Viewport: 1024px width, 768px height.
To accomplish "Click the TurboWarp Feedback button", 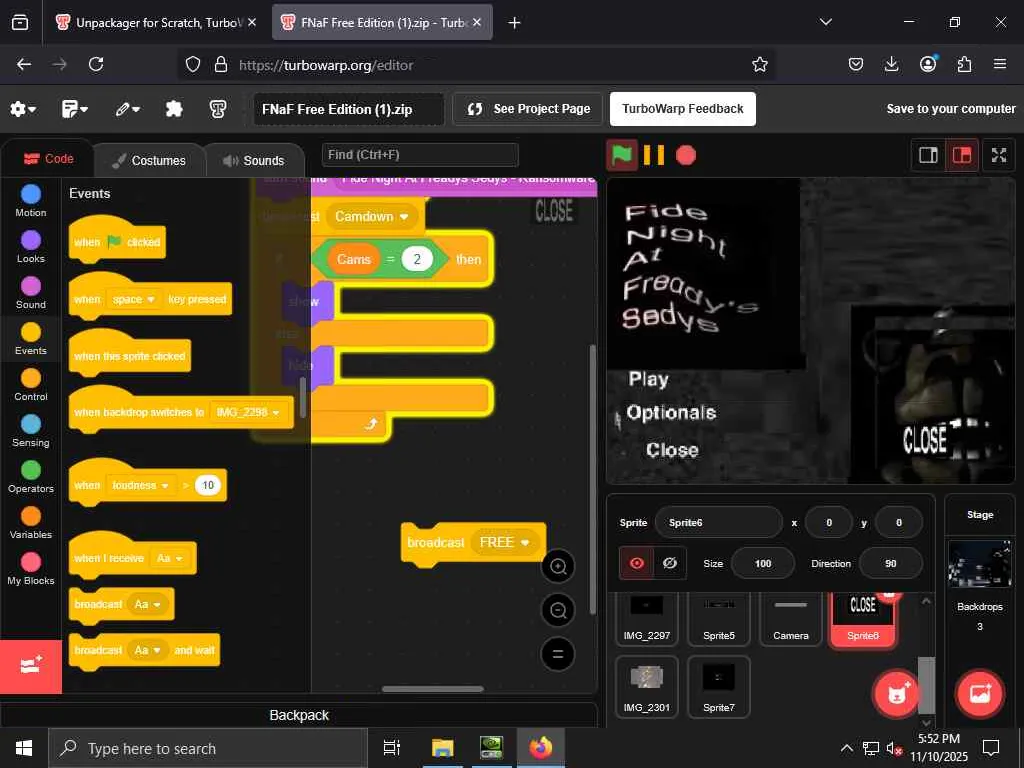I will 682,109.
